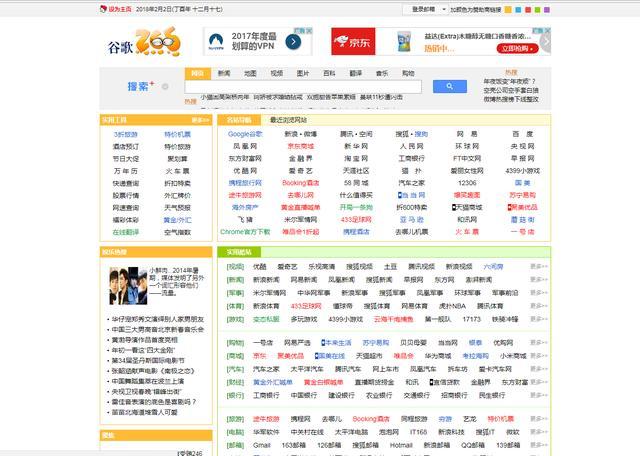Expand 更多 at the end of the [视频] row
The width and height of the screenshot is (640, 456).
pyautogui.click(x=539, y=267)
